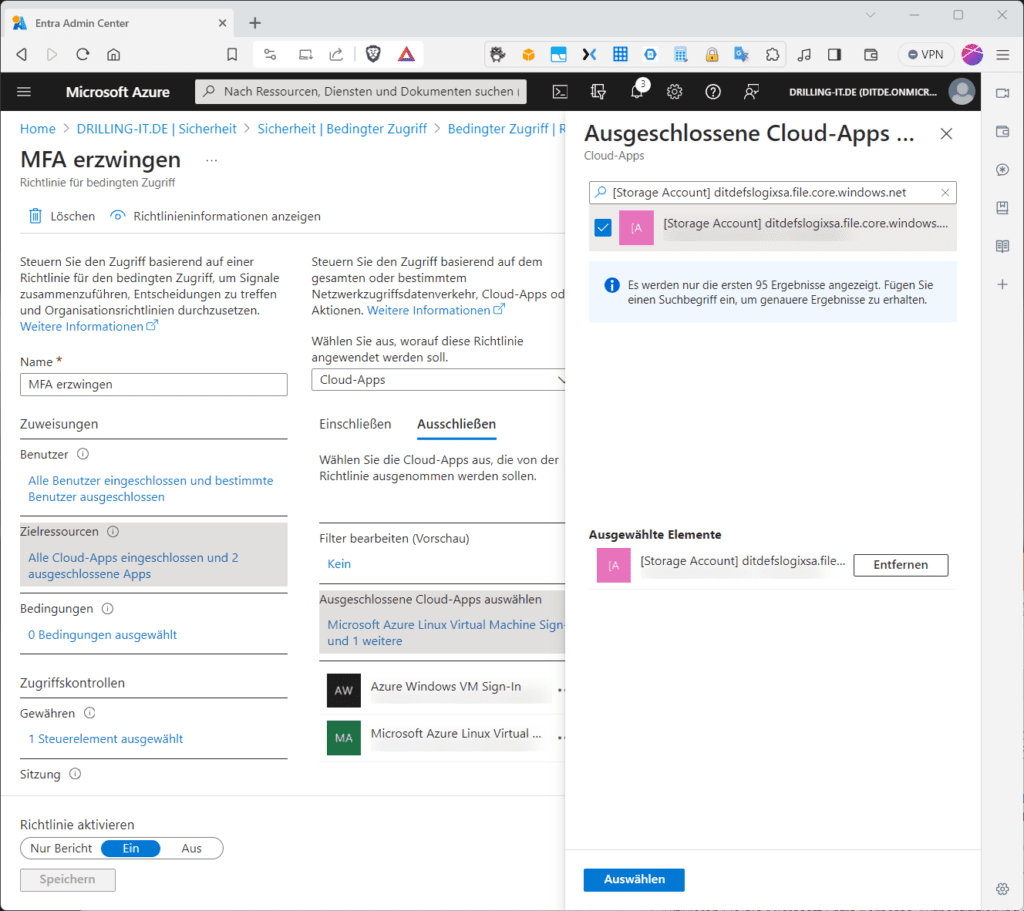Open the Cloud-Apps dropdown
This screenshot has width=1024, height=911.
(438, 380)
